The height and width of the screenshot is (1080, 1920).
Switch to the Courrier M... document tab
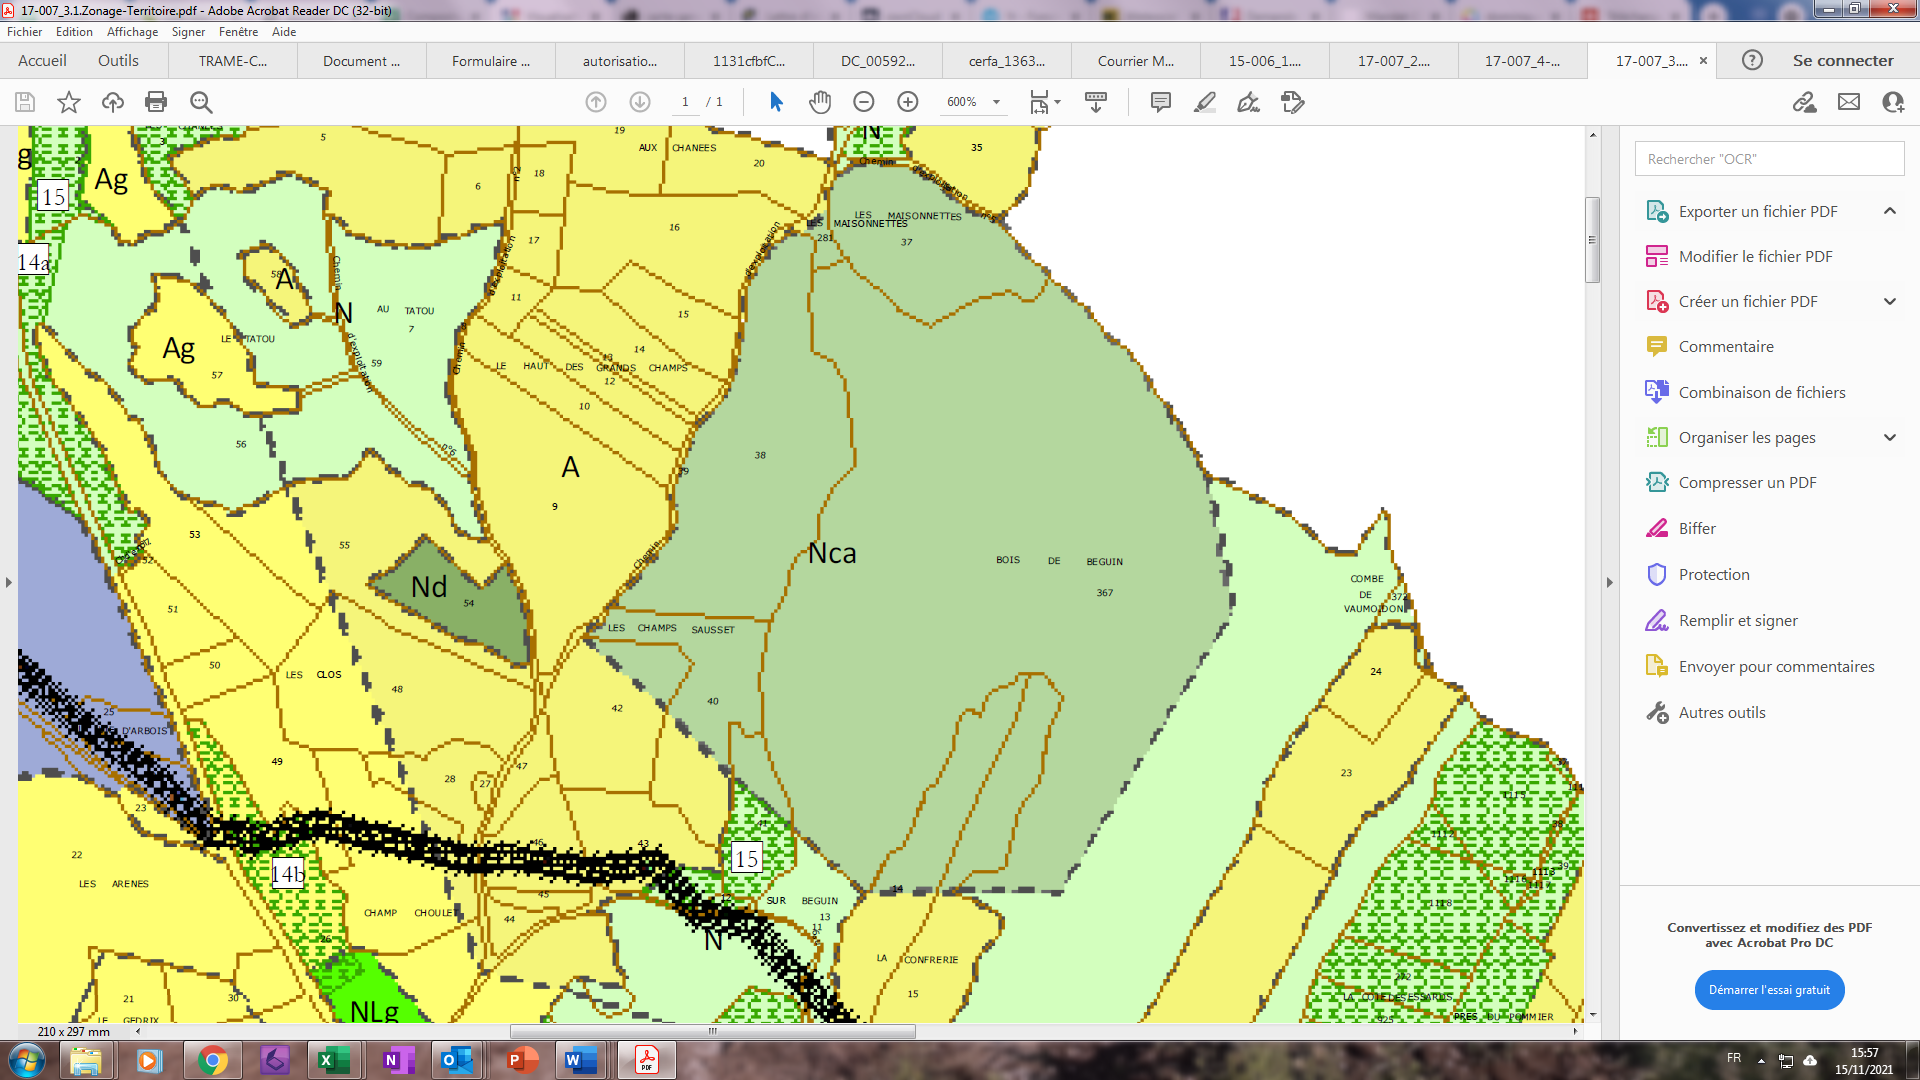[1136, 61]
